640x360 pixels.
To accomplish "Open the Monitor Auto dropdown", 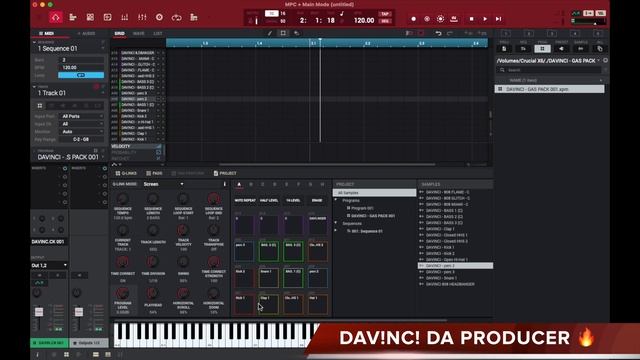I will [81, 132].
